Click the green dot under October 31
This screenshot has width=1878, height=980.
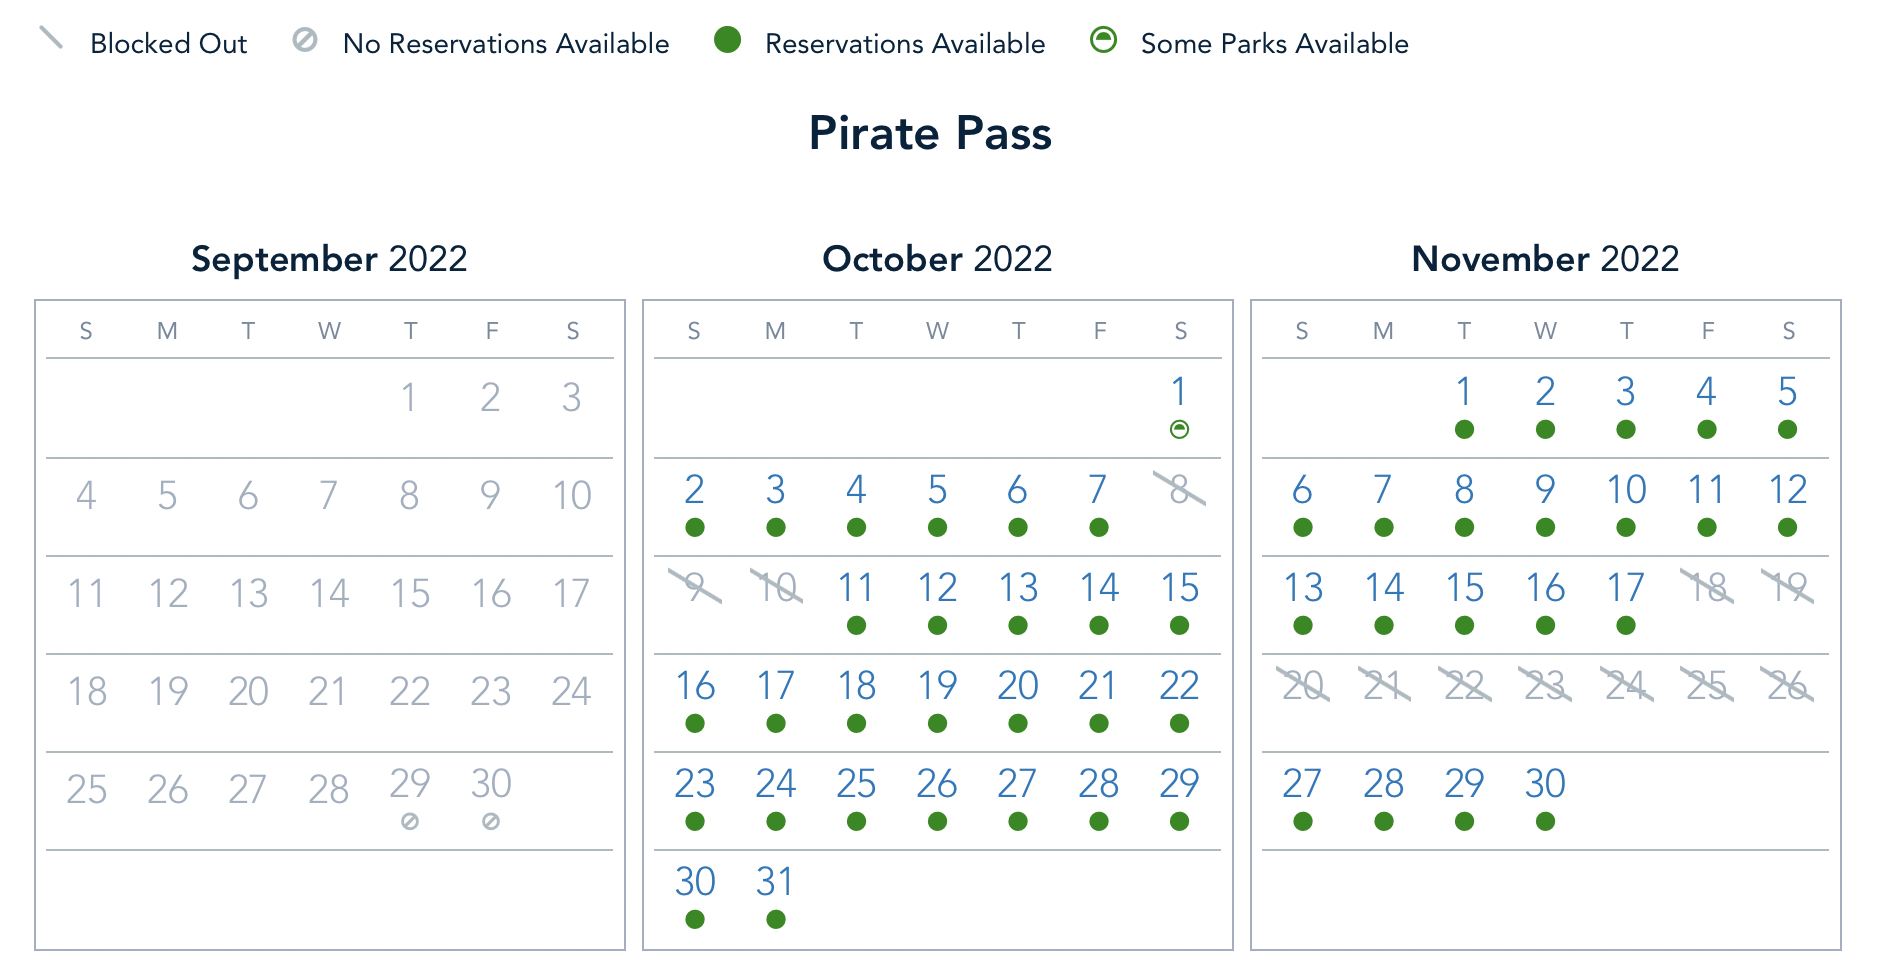[776, 919]
